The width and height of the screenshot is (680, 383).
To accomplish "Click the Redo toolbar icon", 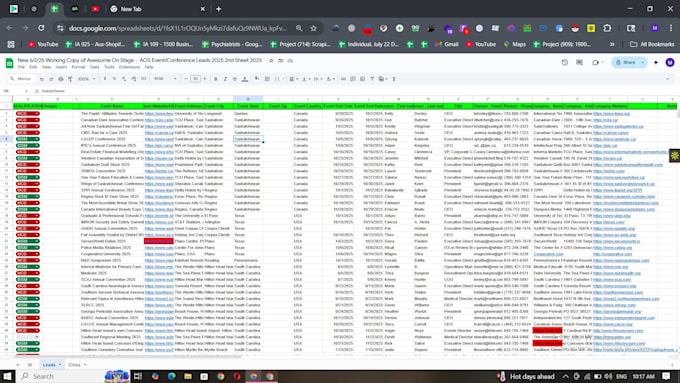I will (x=51, y=79).
